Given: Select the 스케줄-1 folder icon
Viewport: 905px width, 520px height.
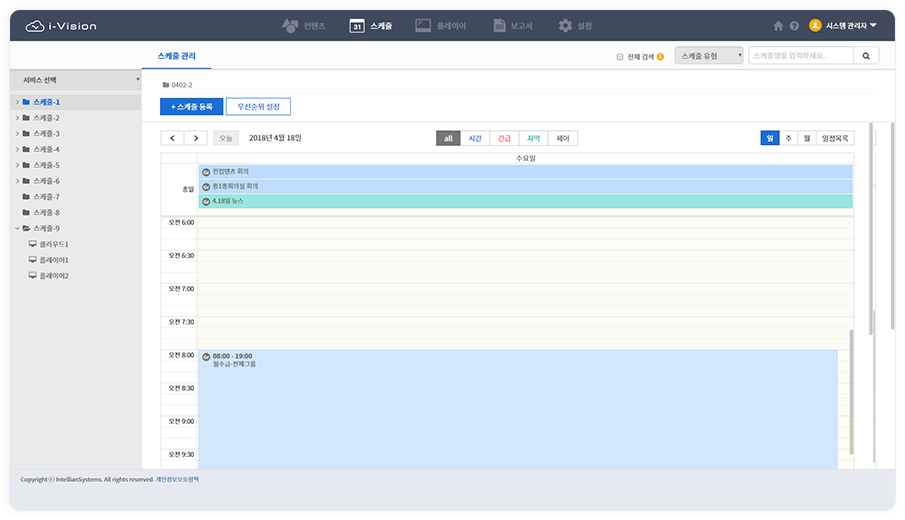Looking at the screenshot, I should 26,102.
